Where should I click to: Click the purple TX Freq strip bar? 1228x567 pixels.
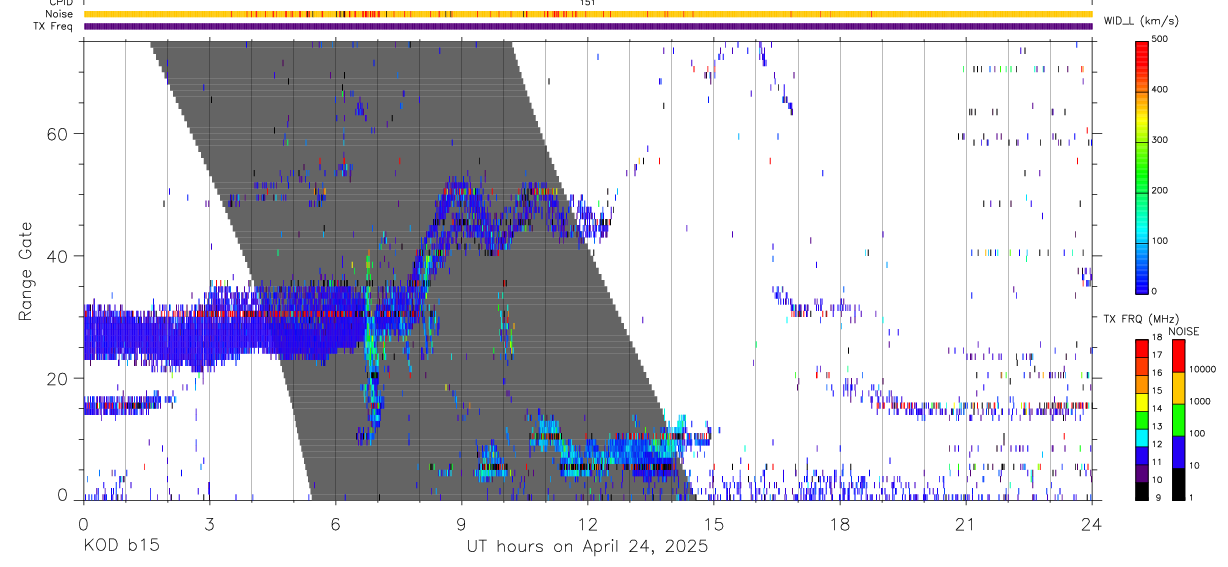point(588,26)
